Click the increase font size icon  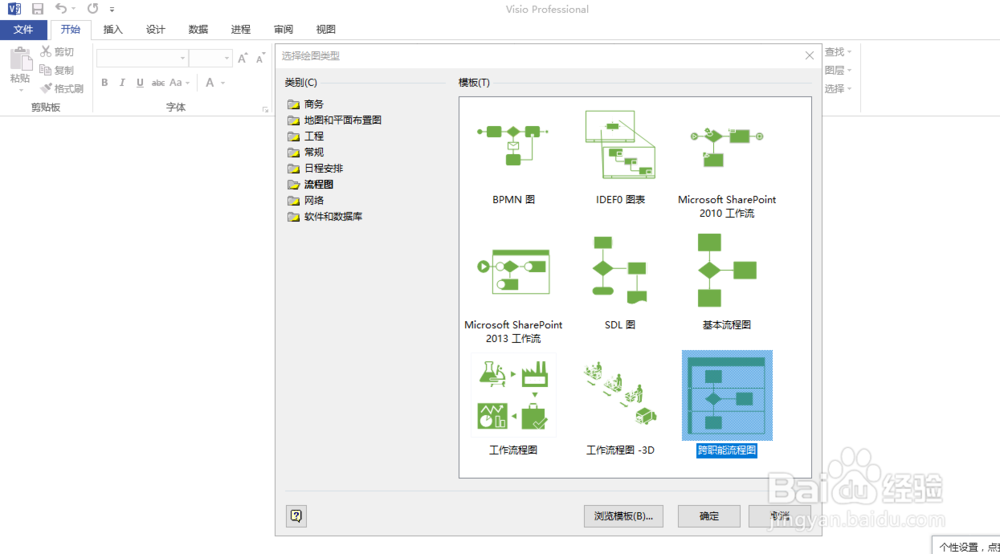[242, 58]
